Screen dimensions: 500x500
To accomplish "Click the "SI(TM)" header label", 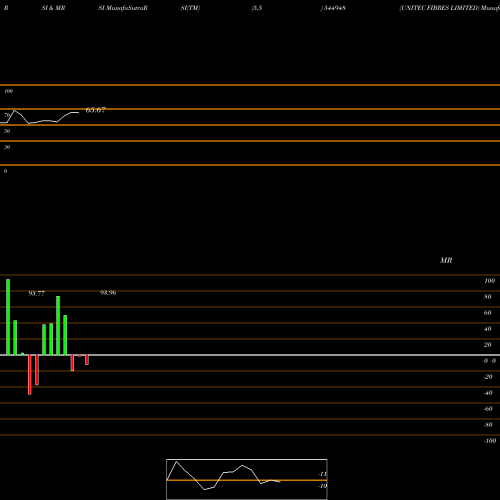I will point(190,8).
